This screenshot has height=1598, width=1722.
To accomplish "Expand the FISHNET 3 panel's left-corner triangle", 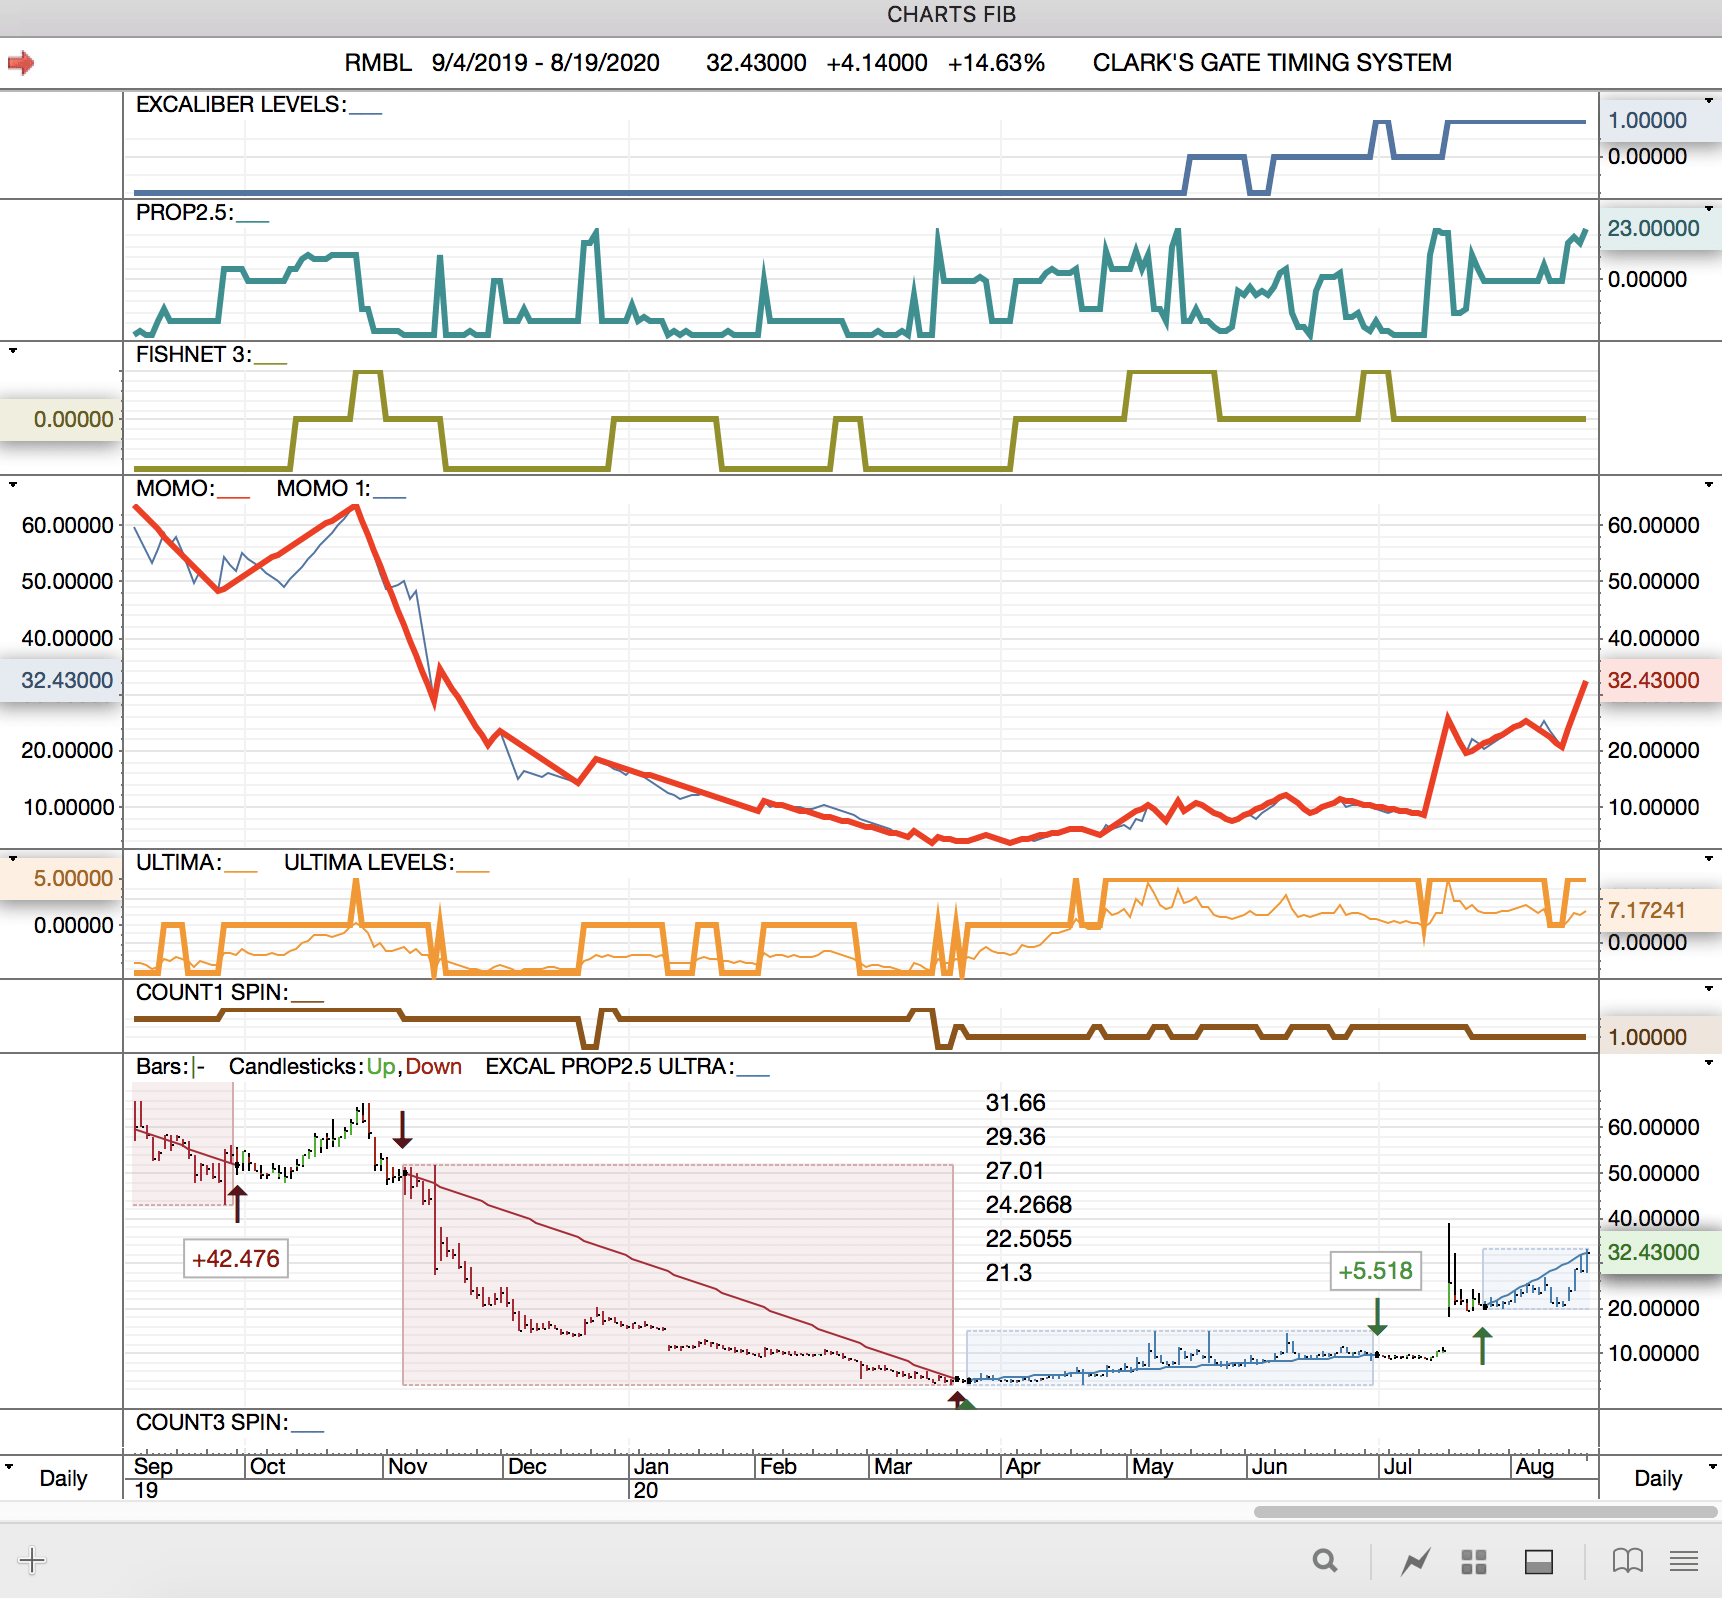I will (12, 351).
